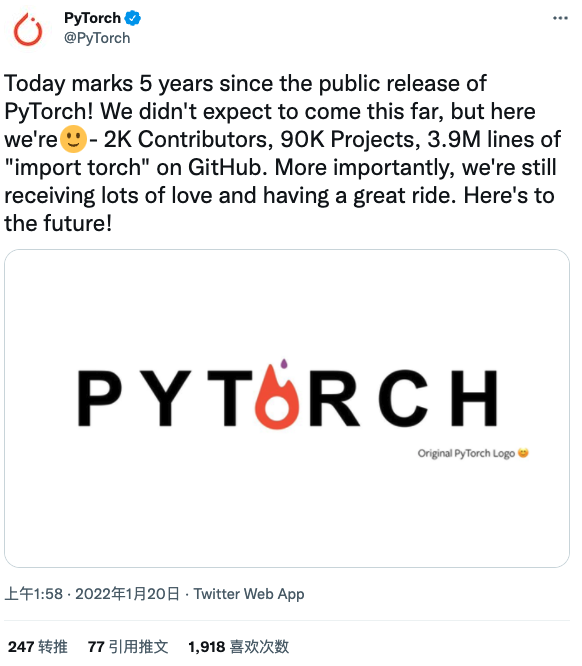Click the blue verified badge icon
Screen dimensions: 582x666
click(133, 18)
